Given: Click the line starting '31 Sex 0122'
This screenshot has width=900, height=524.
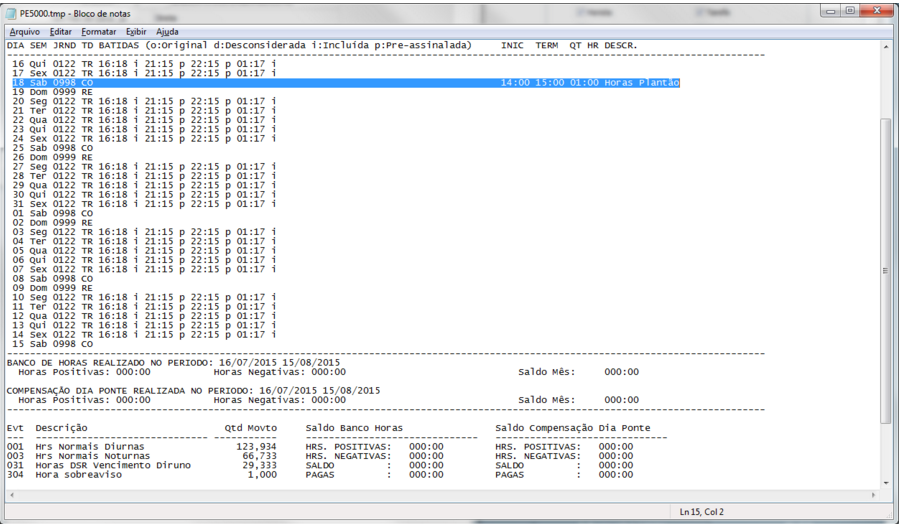Looking at the screenshot, I should coord(144,204).
